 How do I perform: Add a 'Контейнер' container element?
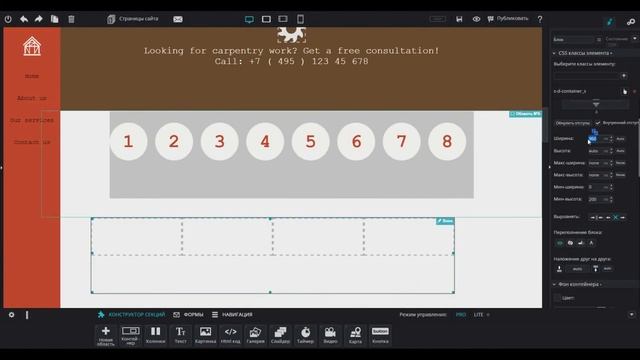click(x=130, y=336)
